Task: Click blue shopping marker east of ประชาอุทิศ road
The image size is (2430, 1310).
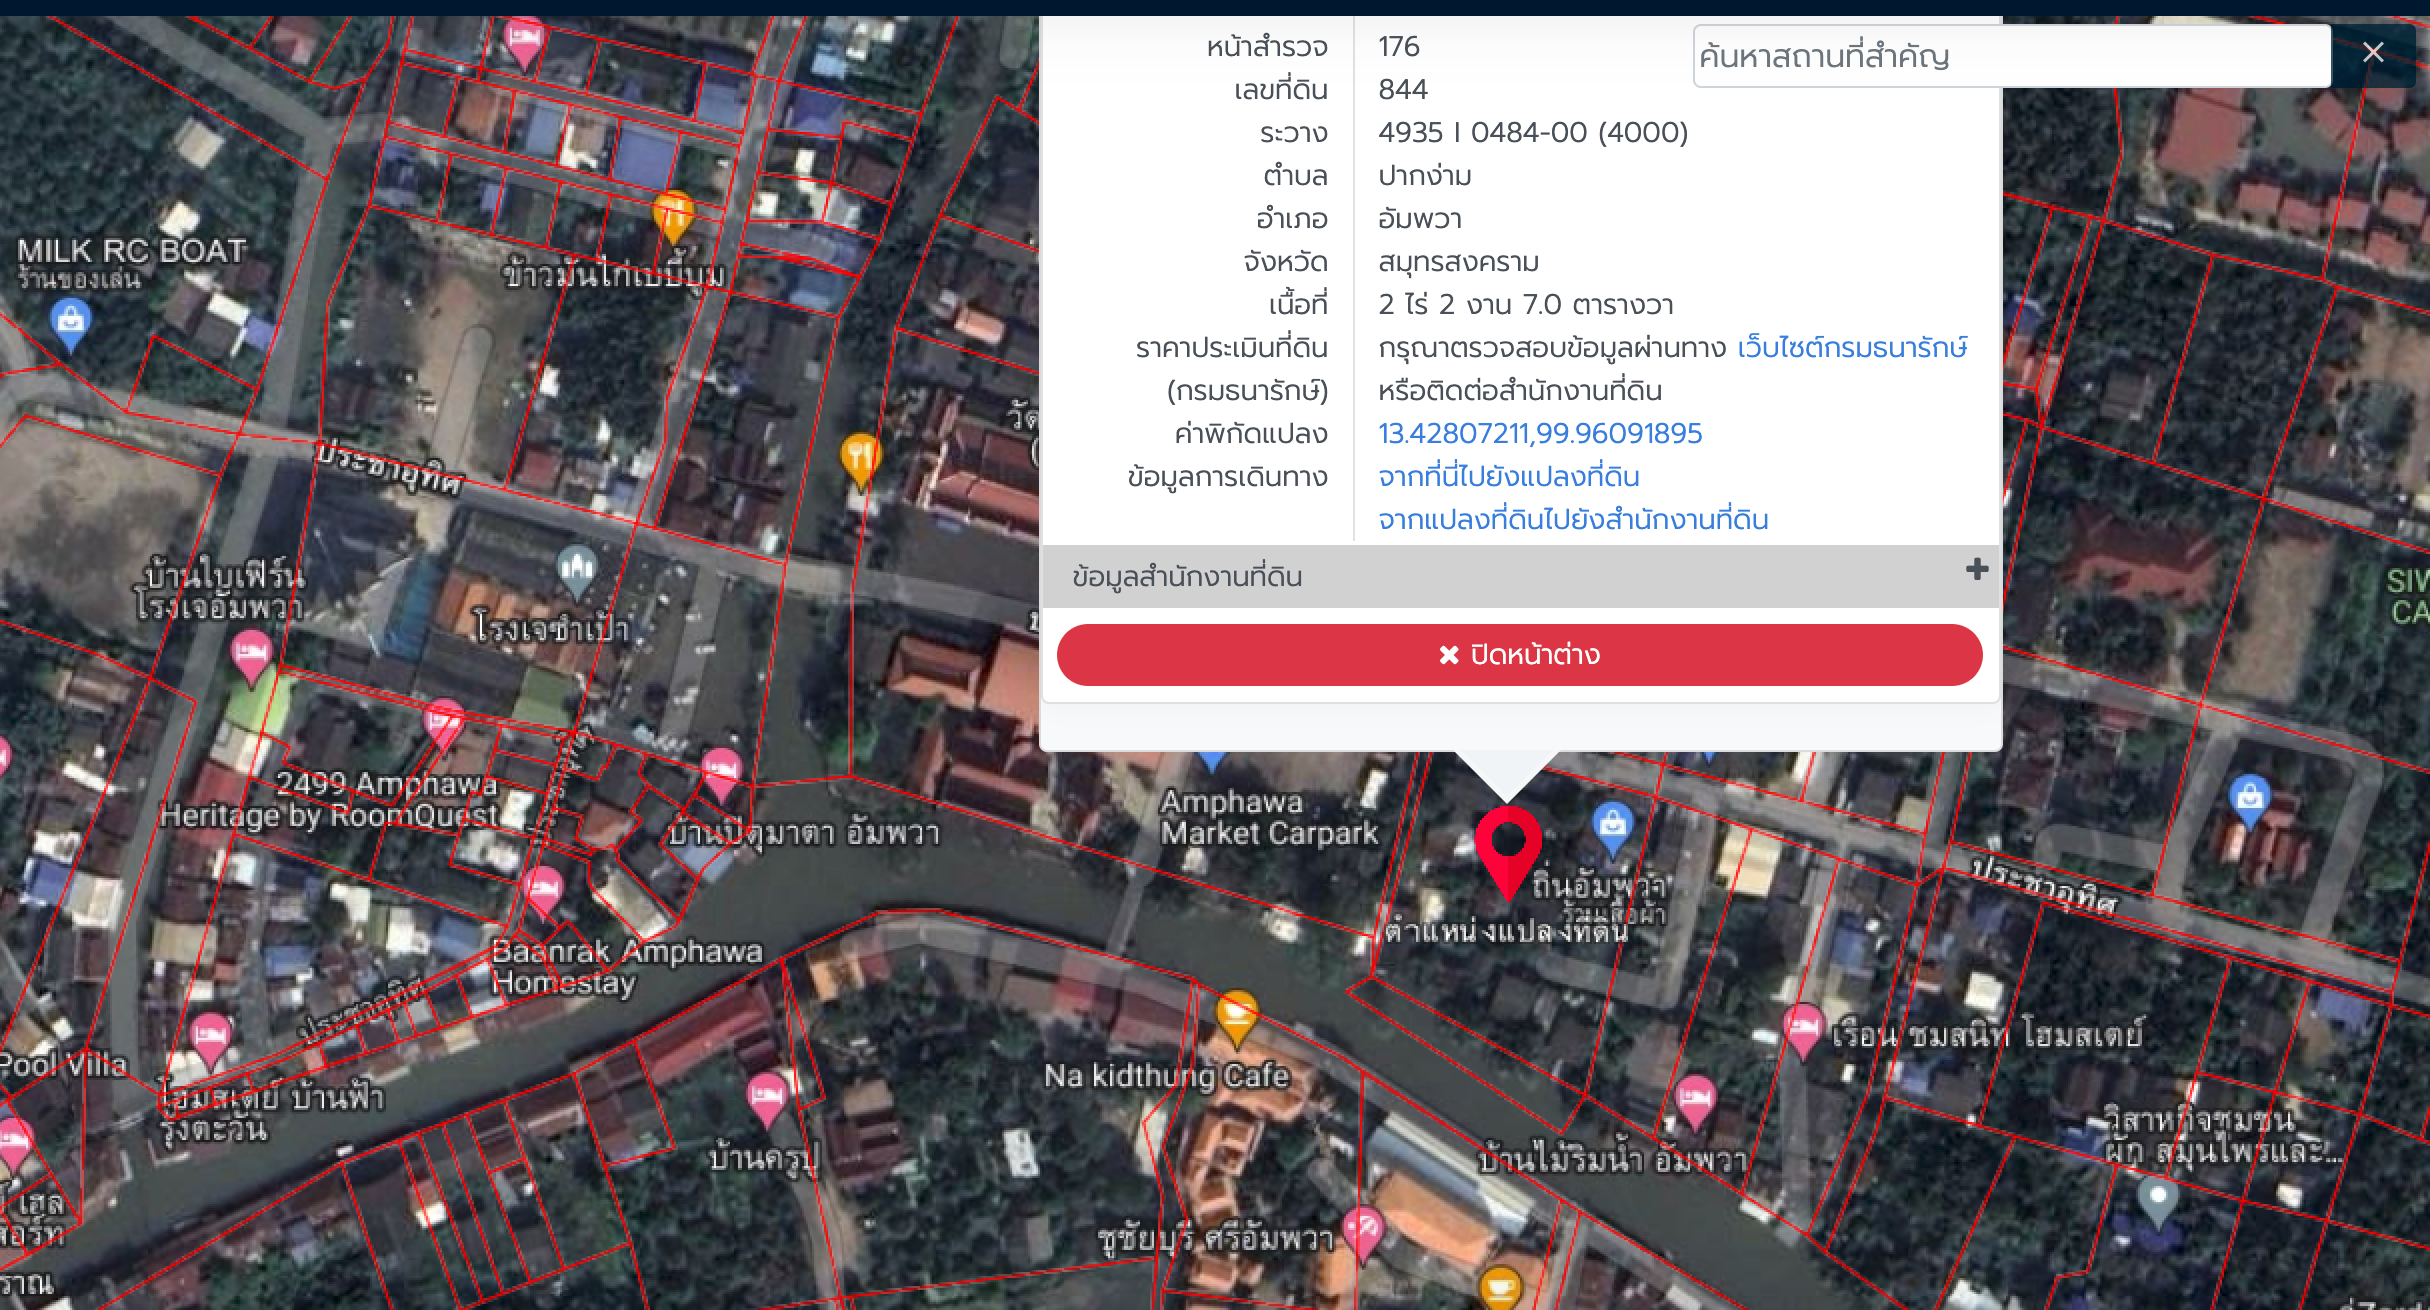Action: 2249,800
